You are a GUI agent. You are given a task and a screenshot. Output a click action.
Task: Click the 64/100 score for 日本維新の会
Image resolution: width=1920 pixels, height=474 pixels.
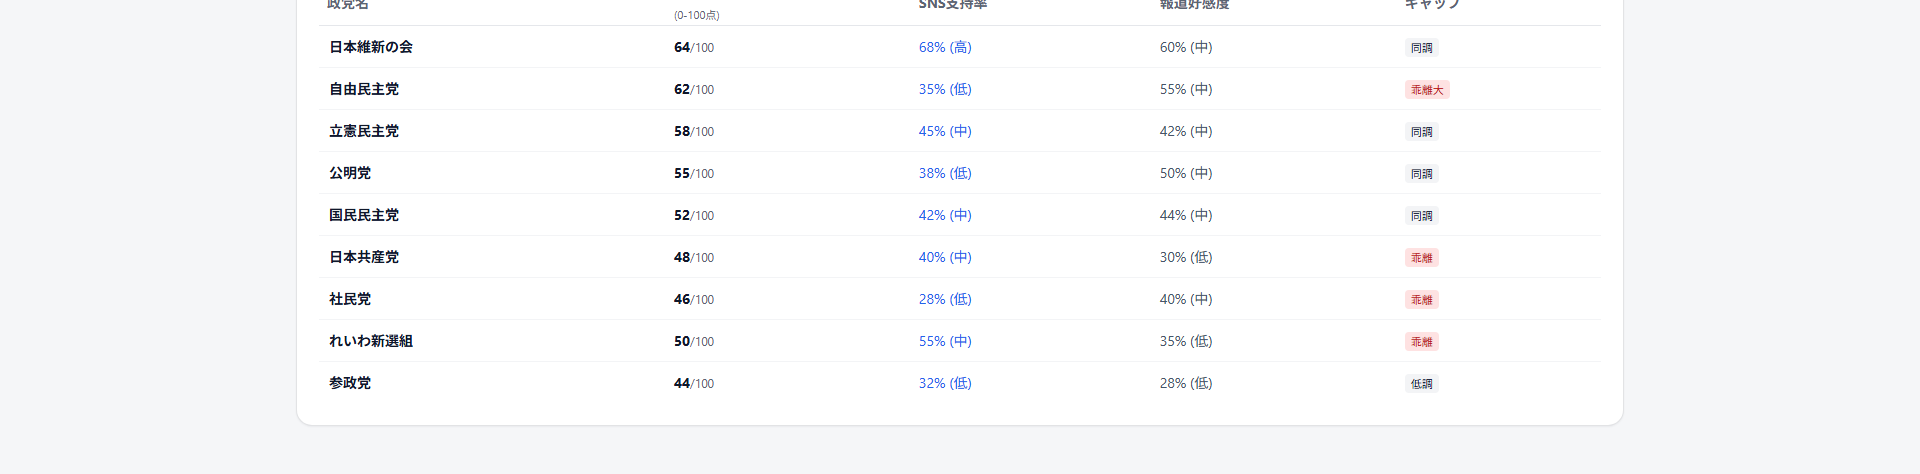point(693,47)
